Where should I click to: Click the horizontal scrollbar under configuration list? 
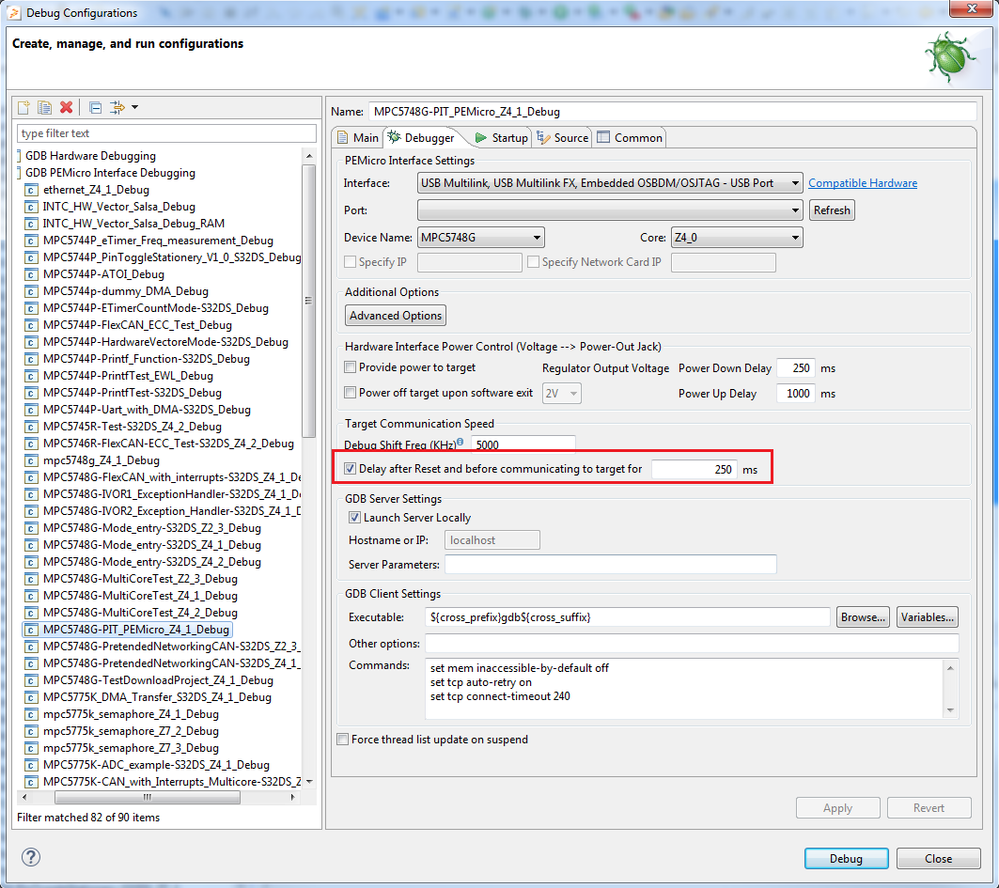pos(147,797)
